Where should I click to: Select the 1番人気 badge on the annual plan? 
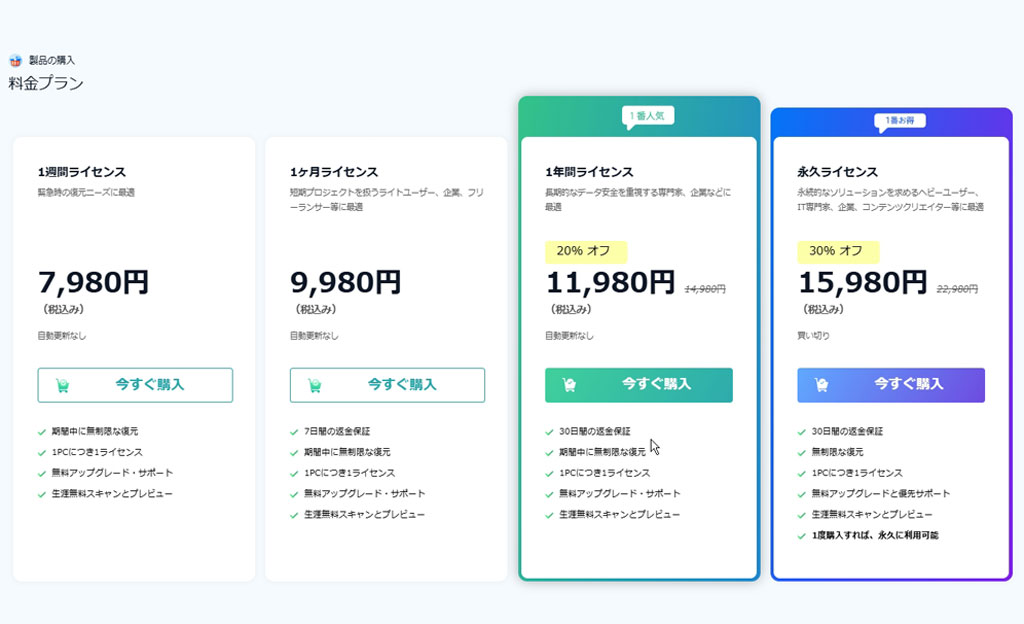(648, 116)
